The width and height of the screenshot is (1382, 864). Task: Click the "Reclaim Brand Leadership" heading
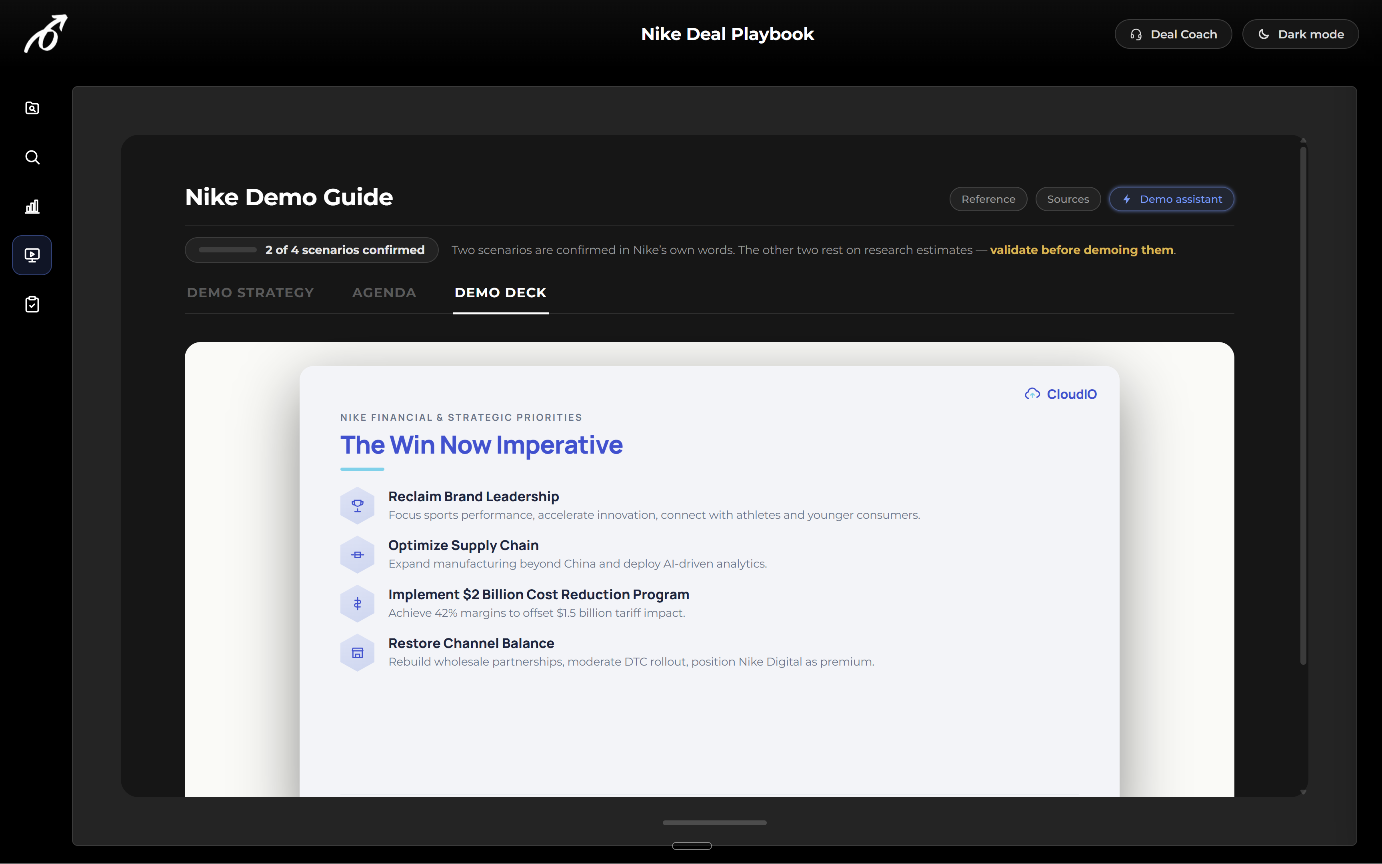pos(474,496)
